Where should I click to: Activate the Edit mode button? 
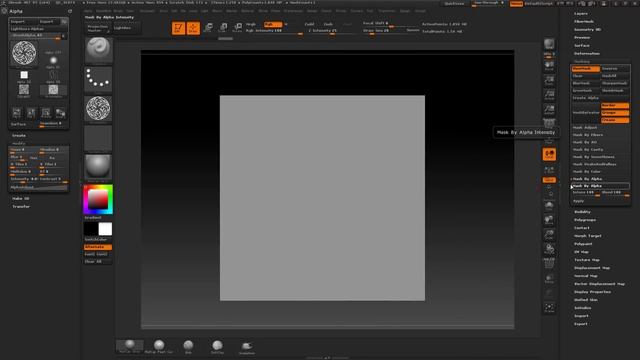178,28
